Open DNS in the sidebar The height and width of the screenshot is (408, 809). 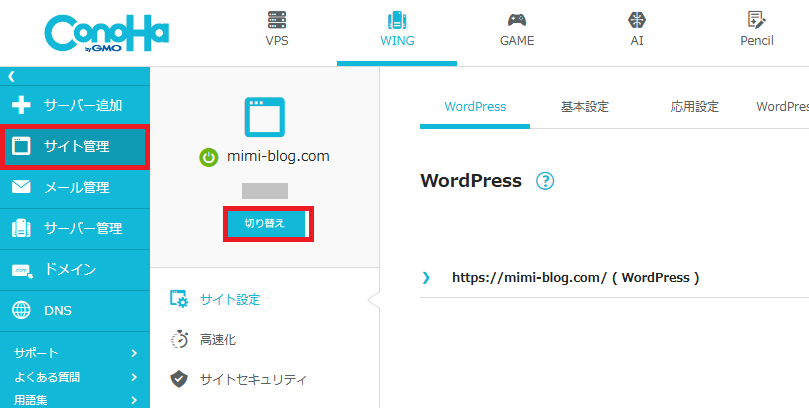tap(75, 311)
